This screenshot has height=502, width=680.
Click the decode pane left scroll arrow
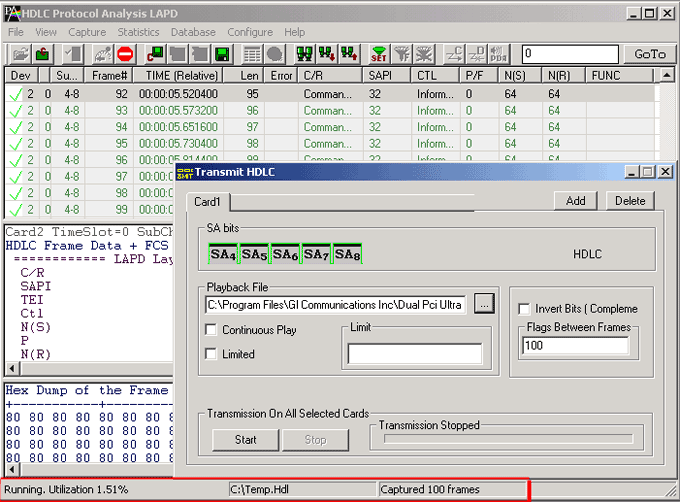tap(12, 369)
